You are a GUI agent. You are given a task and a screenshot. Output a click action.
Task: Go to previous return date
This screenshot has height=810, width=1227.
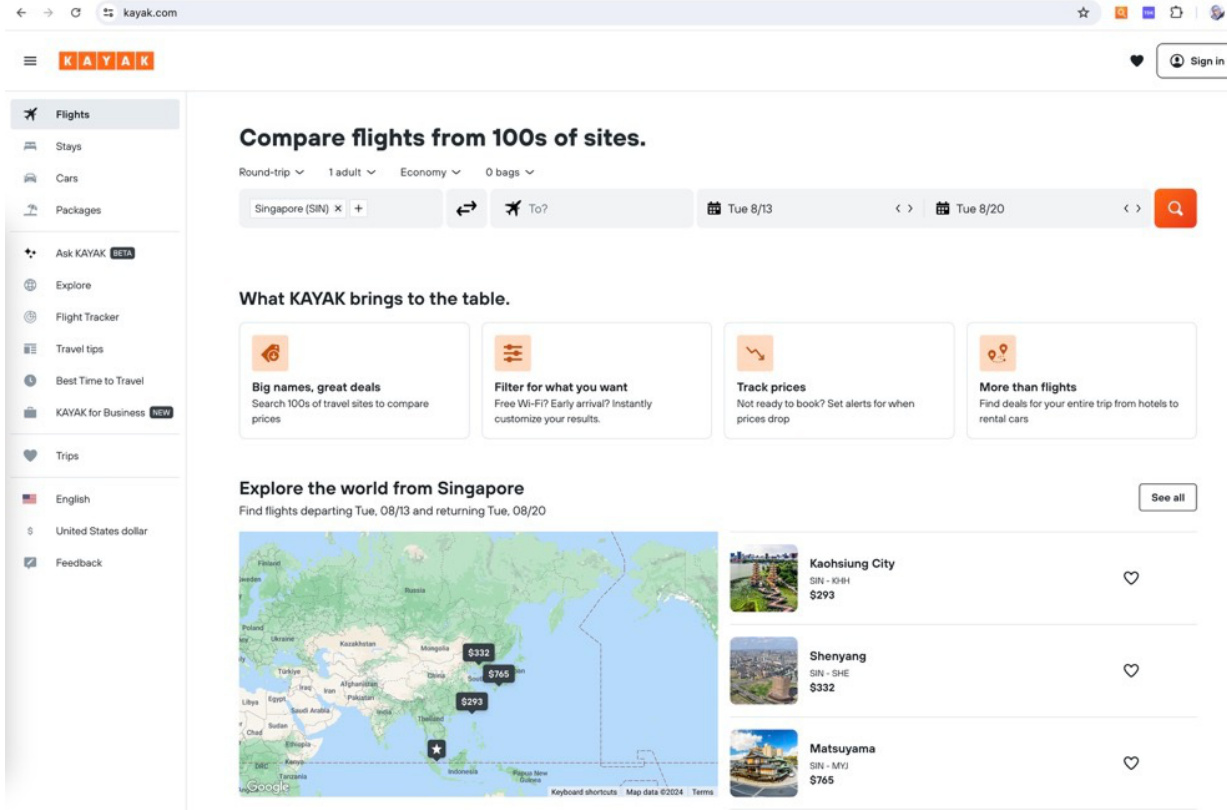tap(1126, 209)
